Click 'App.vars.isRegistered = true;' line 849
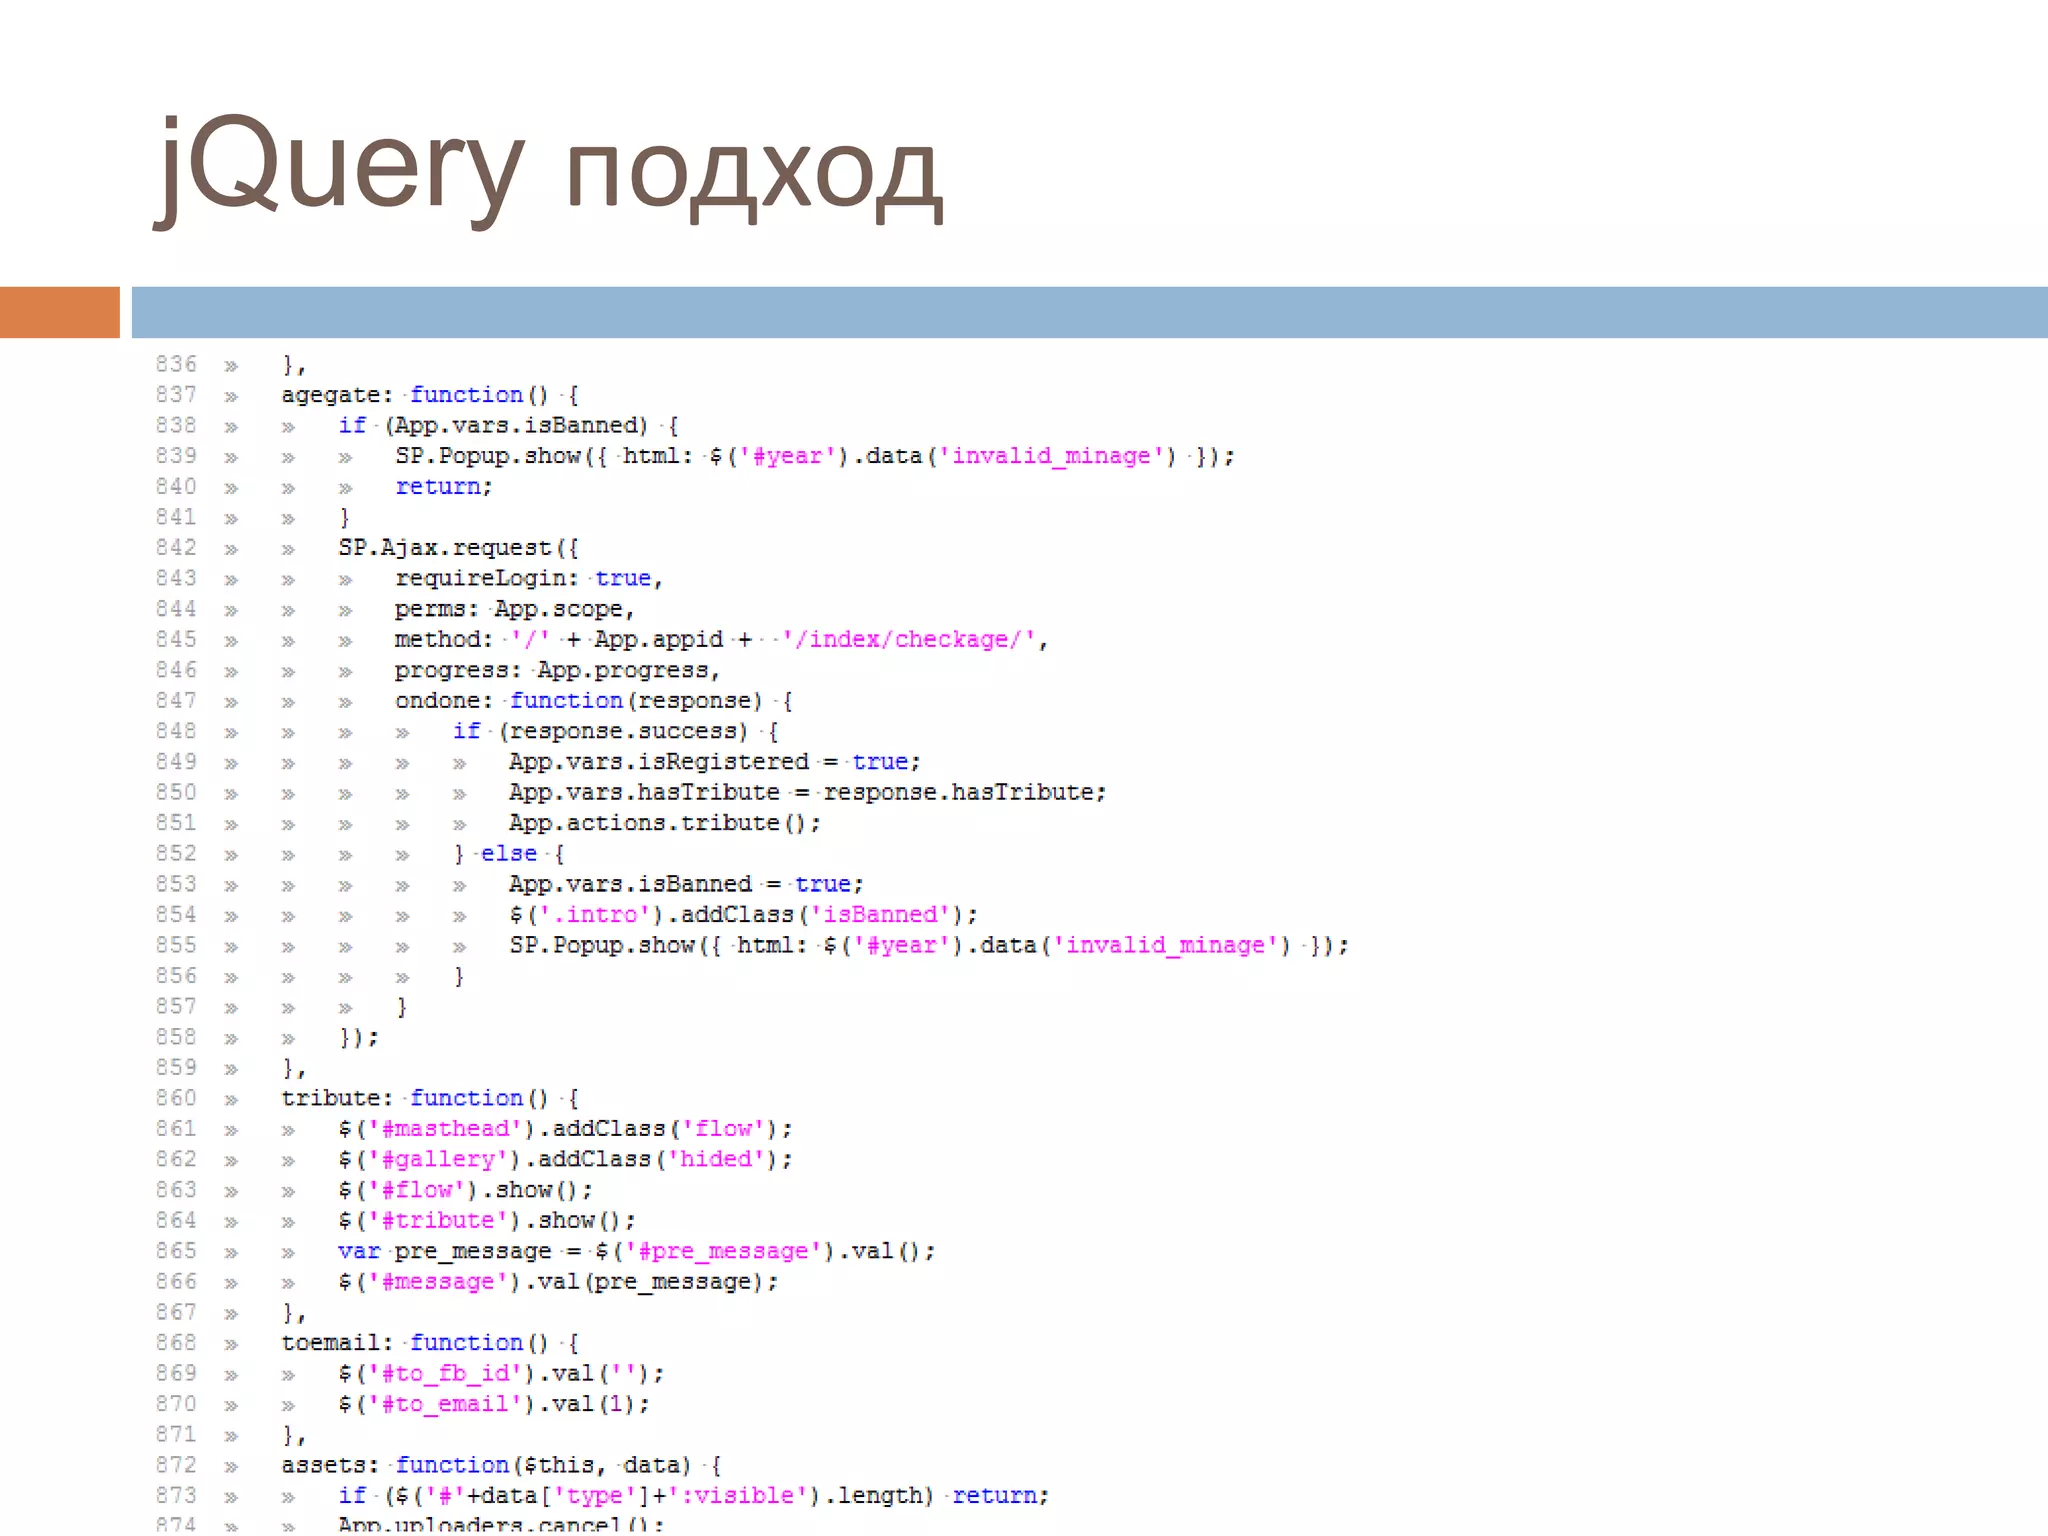The image size is (2048, 1536). click(x=715, y=762)
